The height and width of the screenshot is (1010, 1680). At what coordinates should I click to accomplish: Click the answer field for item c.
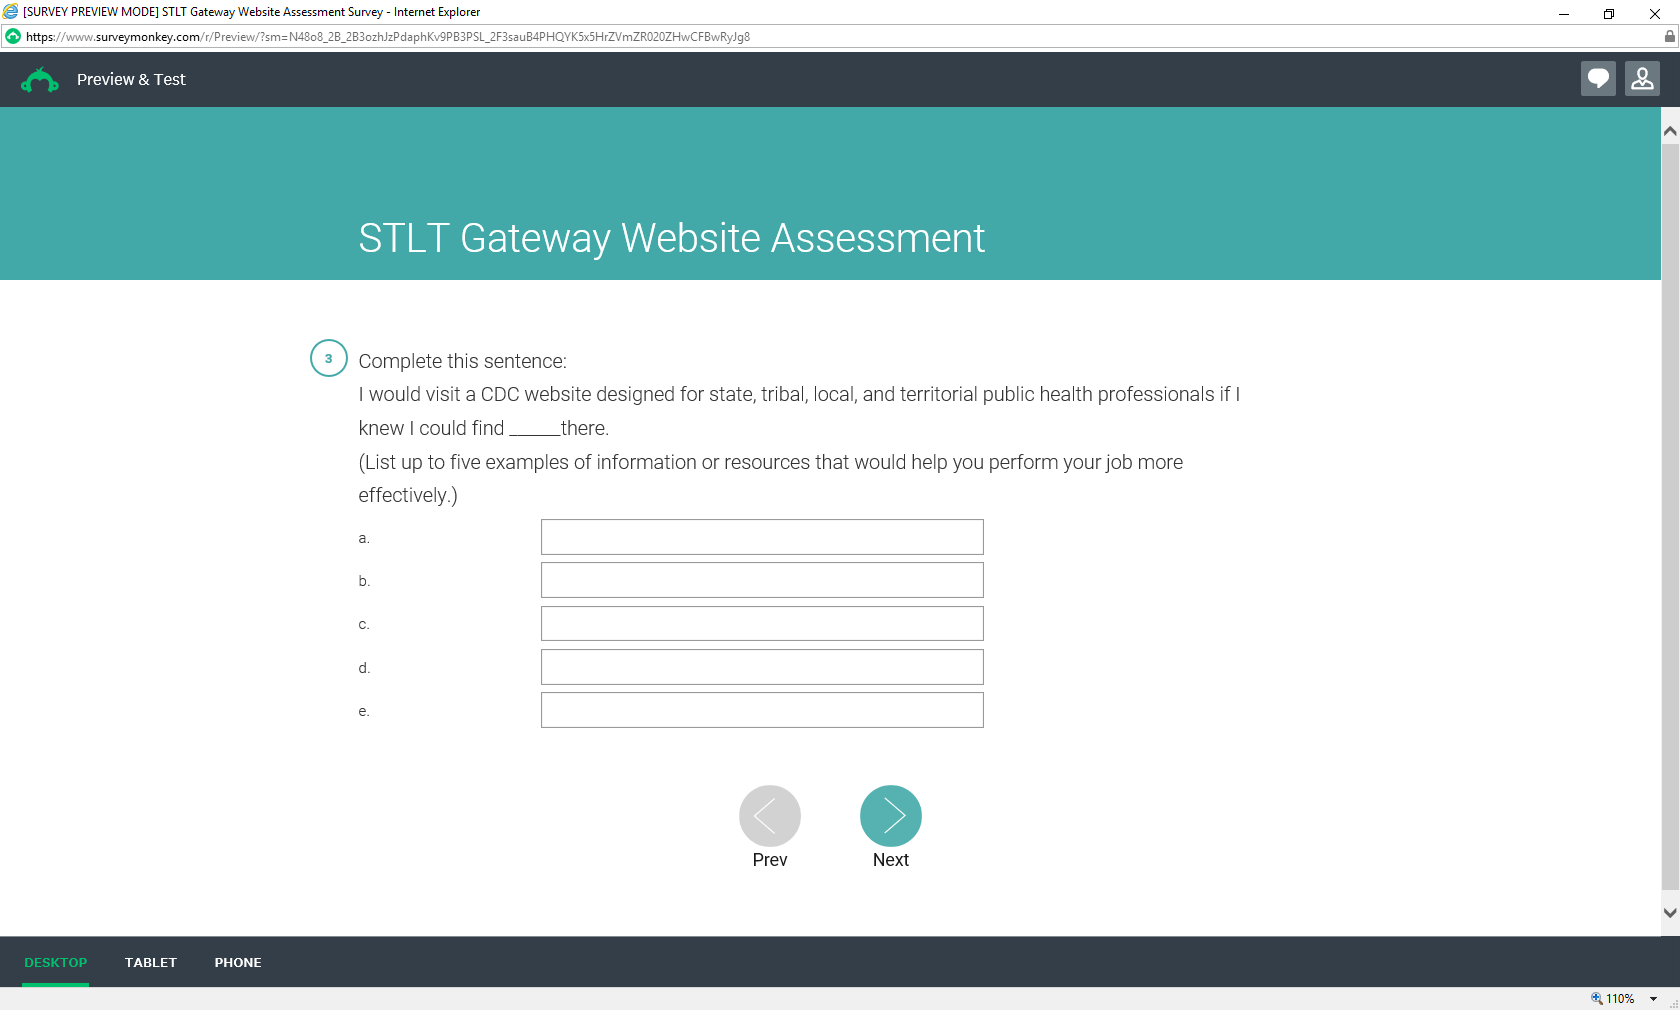pos(762,624)
